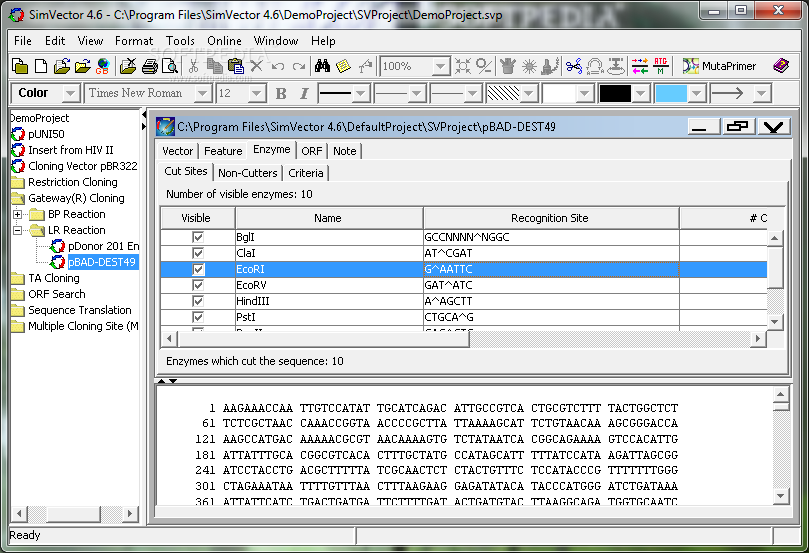809x553 pixels.
Task: Click the Copy icon
Action: 214,66
